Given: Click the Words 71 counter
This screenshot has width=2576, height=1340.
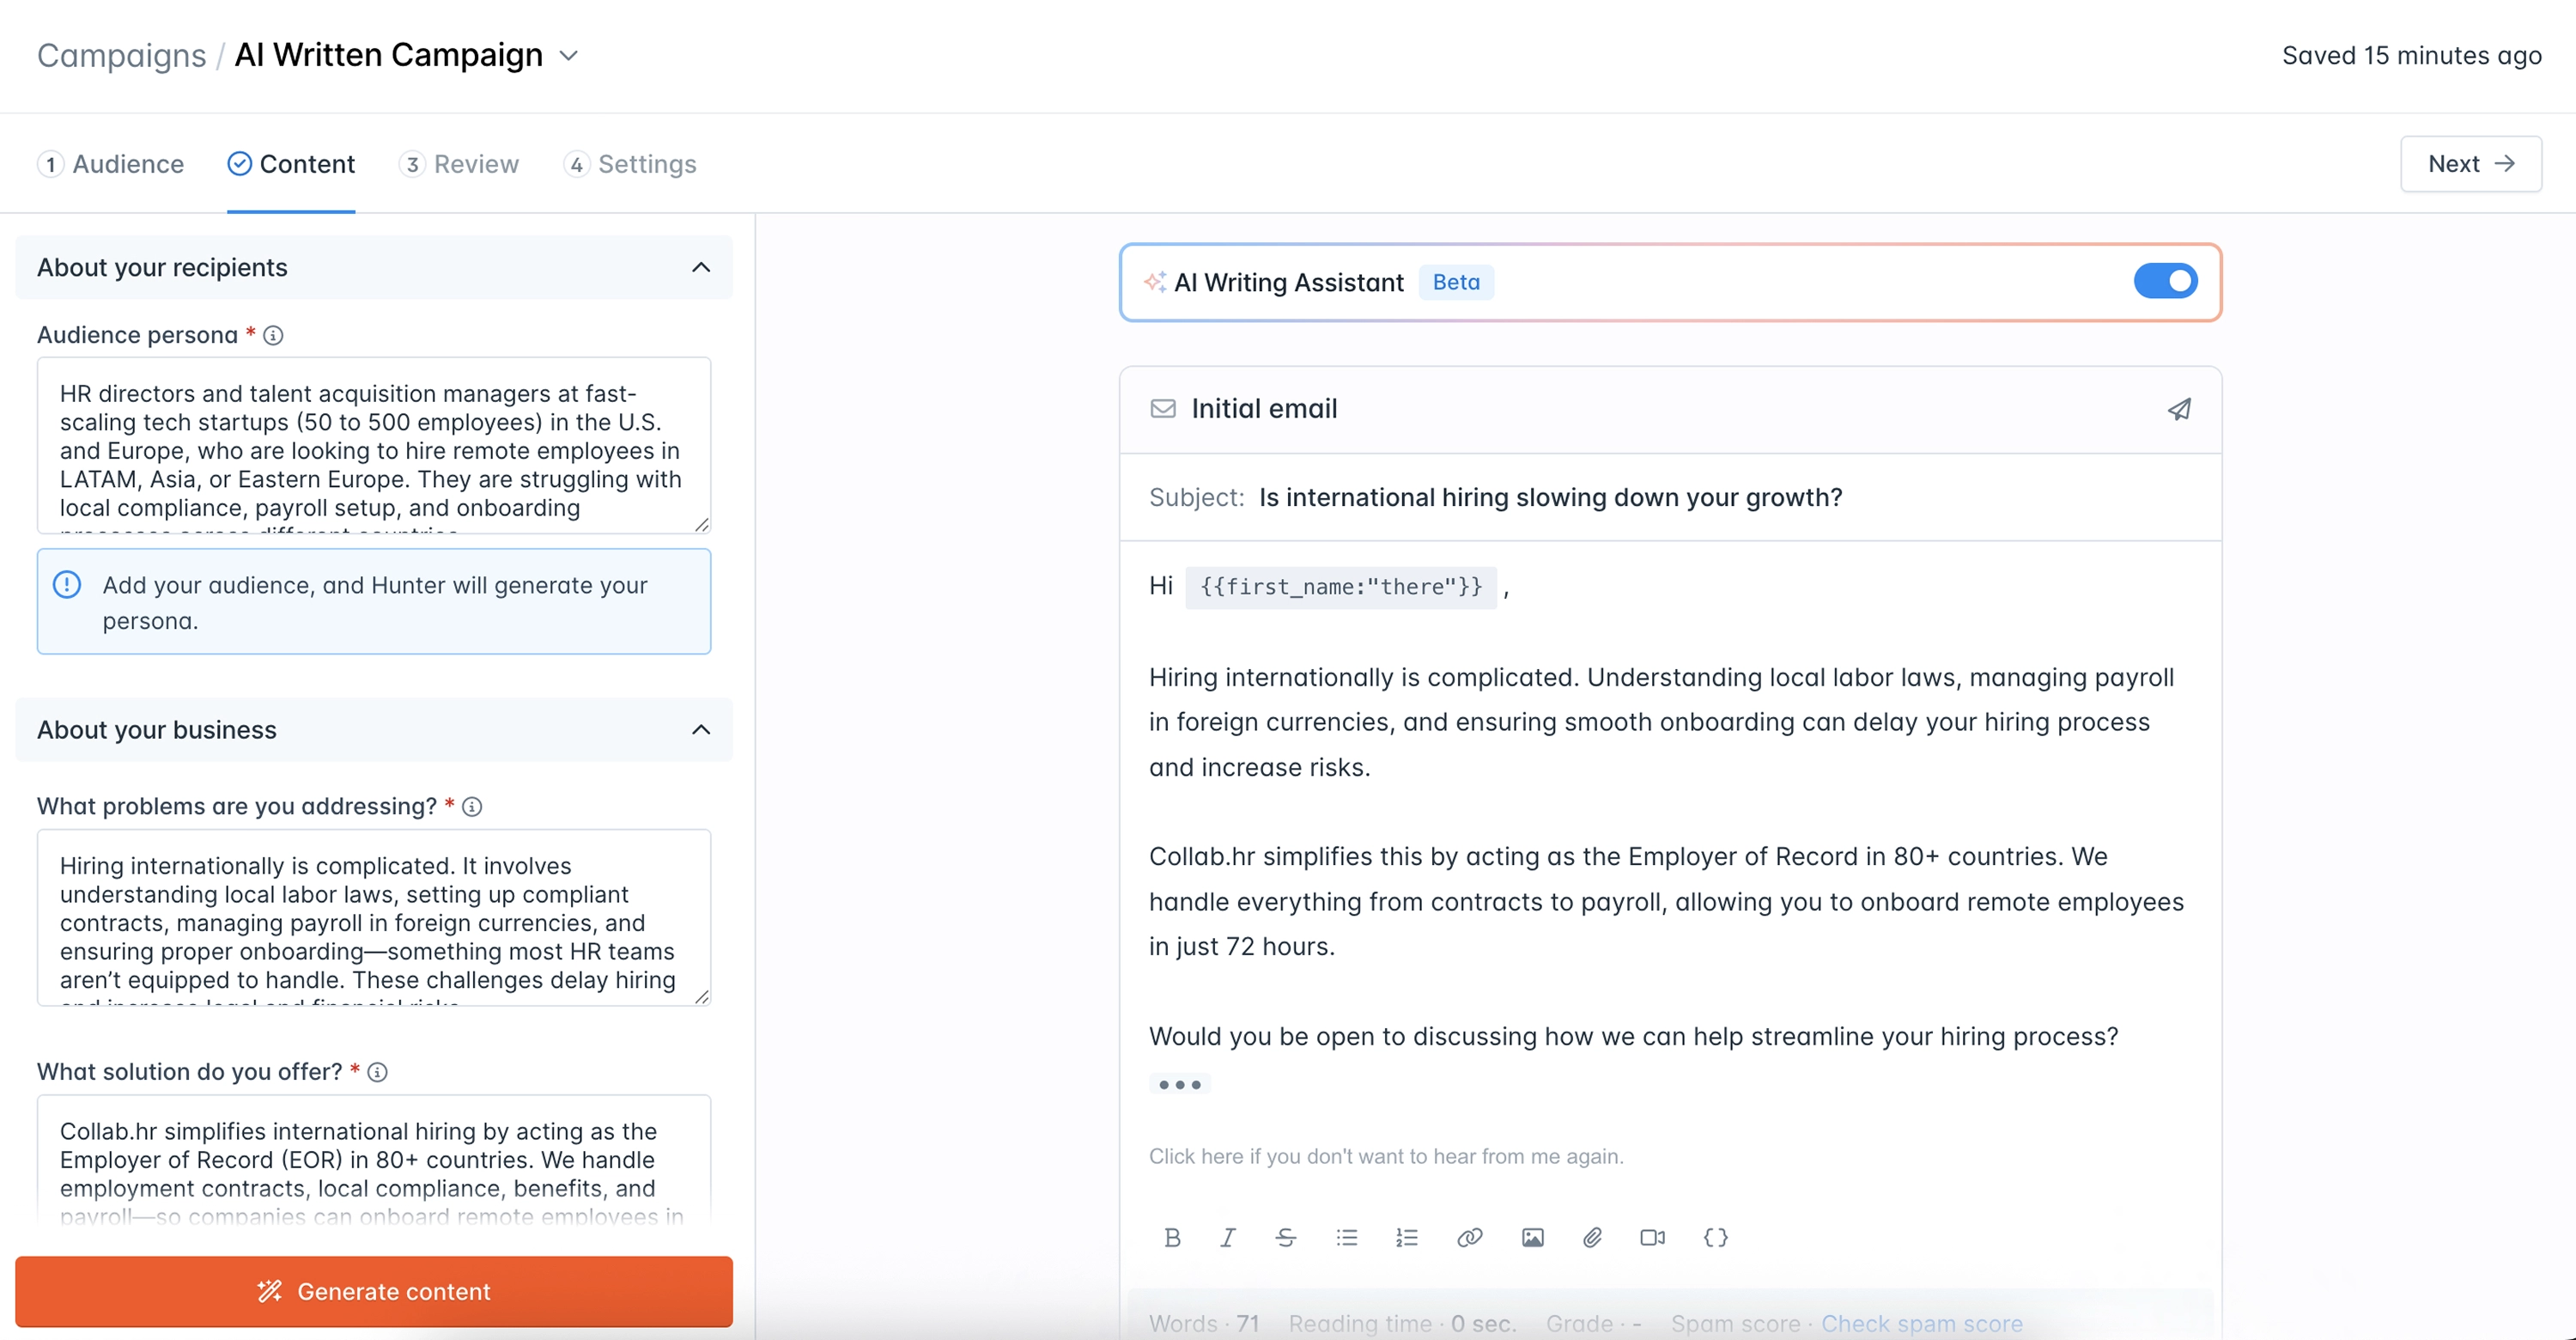Looking at the screenshot, I should [1203, 1323].
